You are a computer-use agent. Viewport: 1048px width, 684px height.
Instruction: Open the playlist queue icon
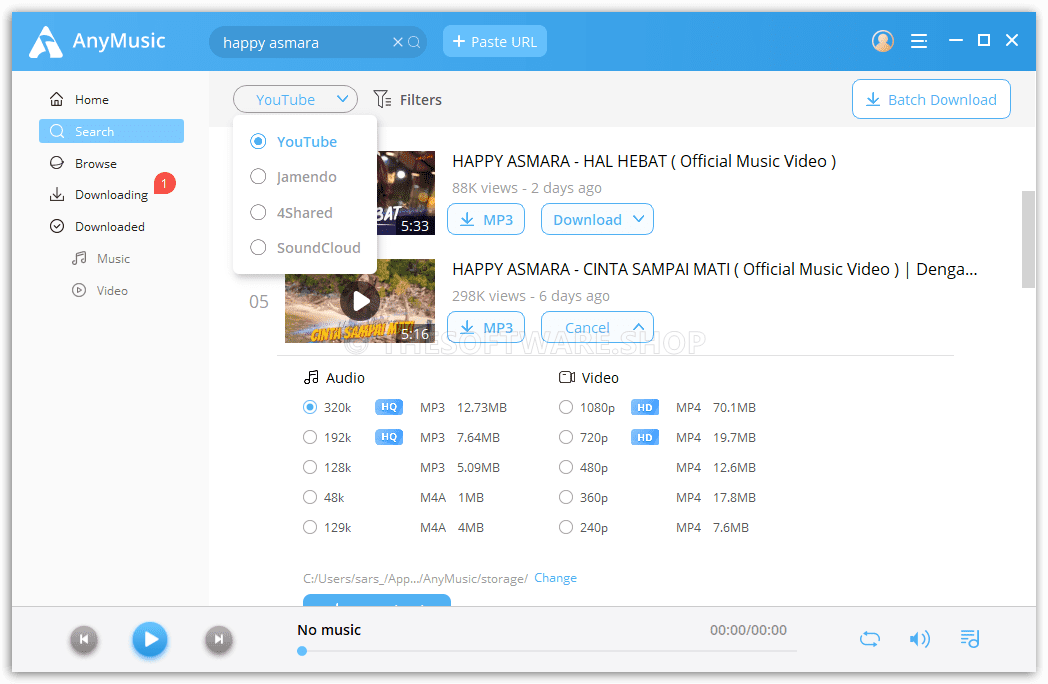(x=970, y=639)
